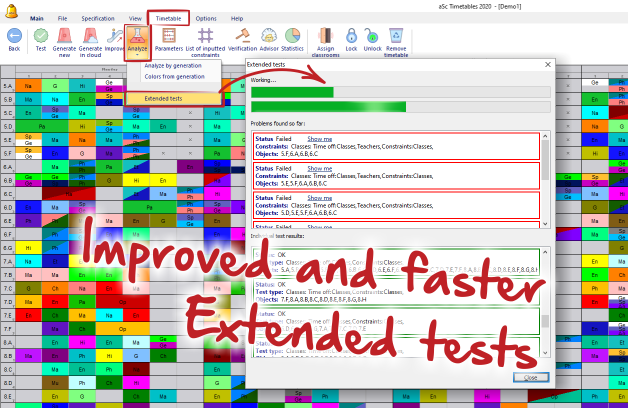Open the Main ribbon tab
The image size is (628, 408).
pos(37,18)
